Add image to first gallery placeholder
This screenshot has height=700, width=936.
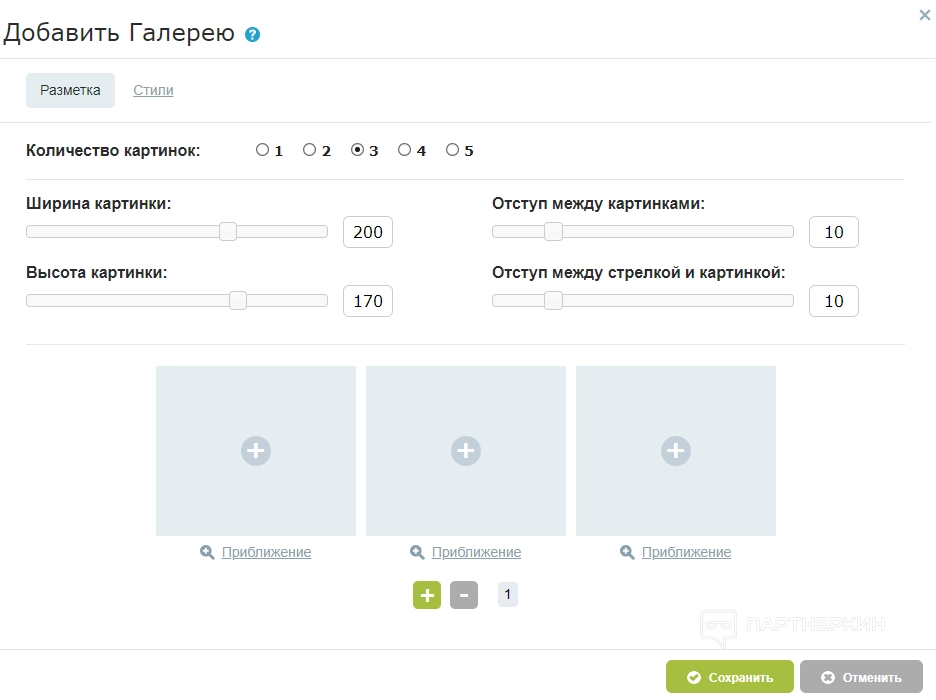coord(256,451)
